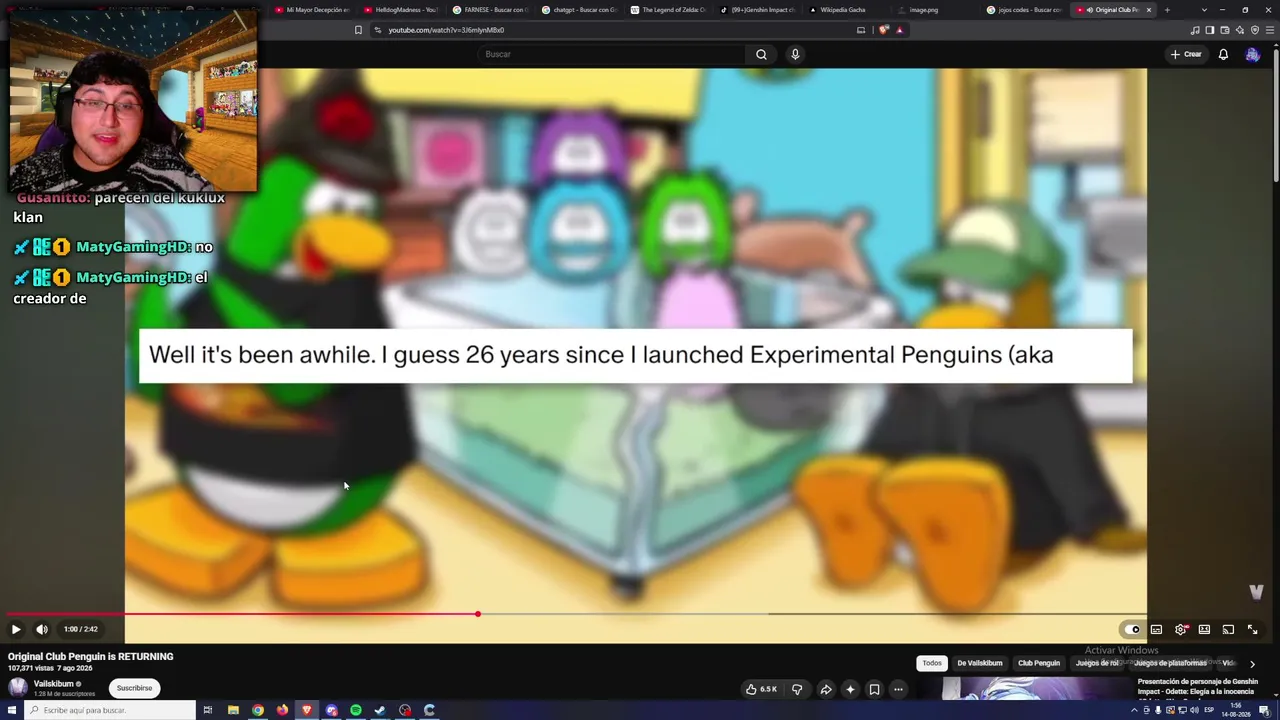Open more actions ellipsis menu
The height and width of the screenshot is (720, 1280).
[x=898, y=689]
